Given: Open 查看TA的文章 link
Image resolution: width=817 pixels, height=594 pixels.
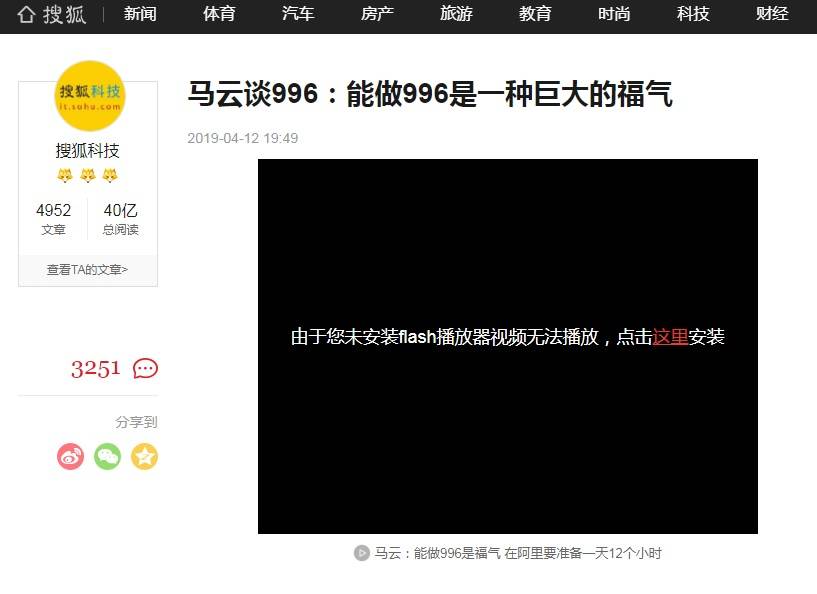Looking at the screenshot, I should tap(88, 270).
